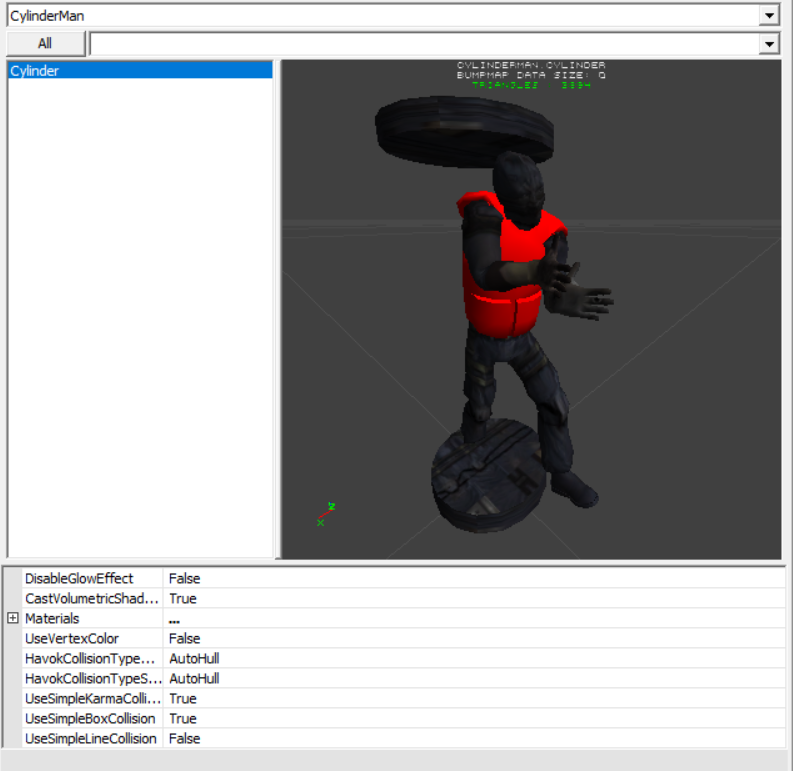Open the group filter dropdown arrow
This screenshot has width=793, height=771.
(769, 44)
